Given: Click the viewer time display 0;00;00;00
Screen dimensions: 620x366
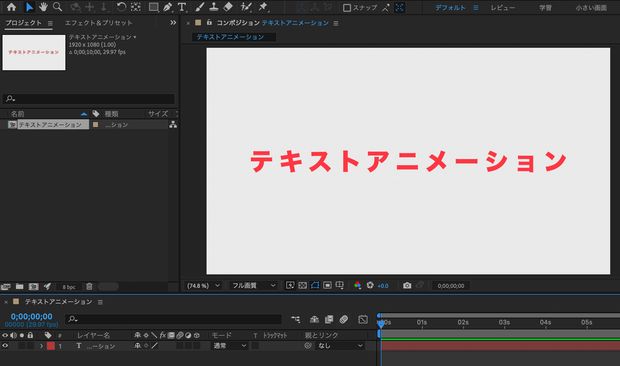Looking at the screenshot, I should (x=451, y=286).
